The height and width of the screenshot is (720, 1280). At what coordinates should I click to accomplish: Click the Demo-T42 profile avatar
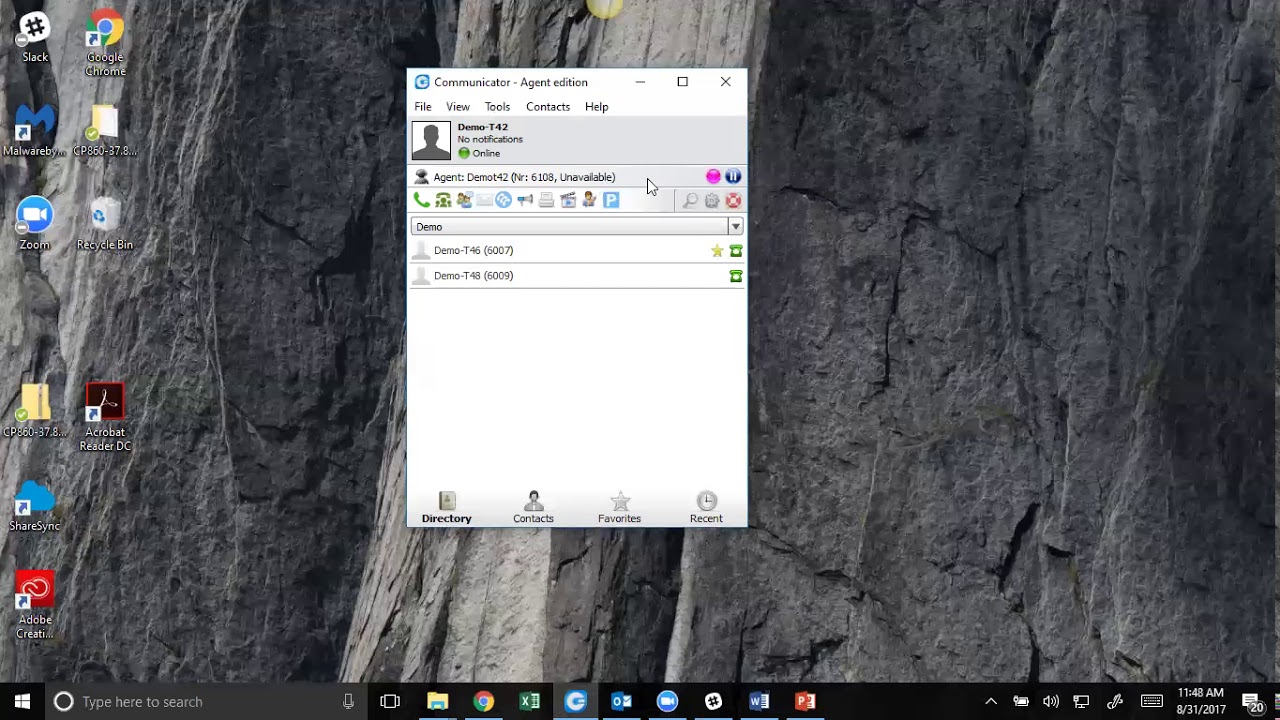pos(431,141)
